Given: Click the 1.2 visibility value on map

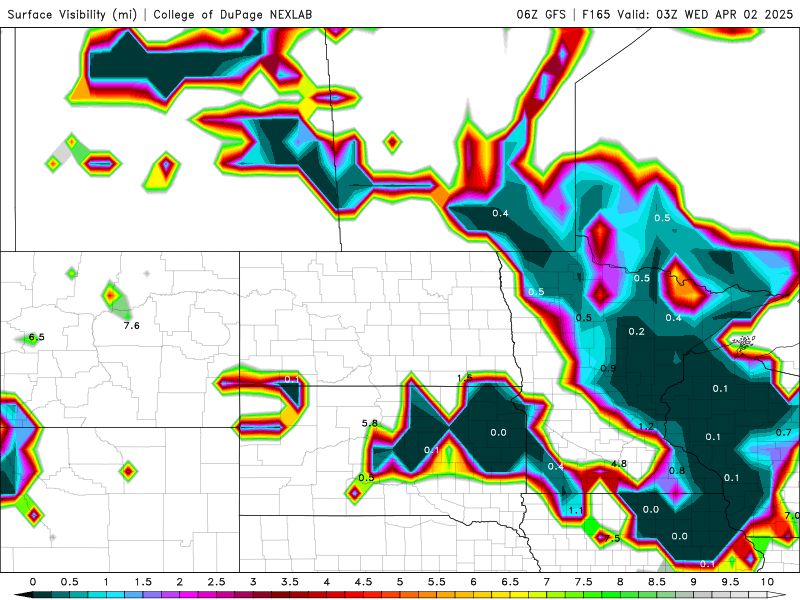Looking at the screenshot, I should click(x=646, y=427).
